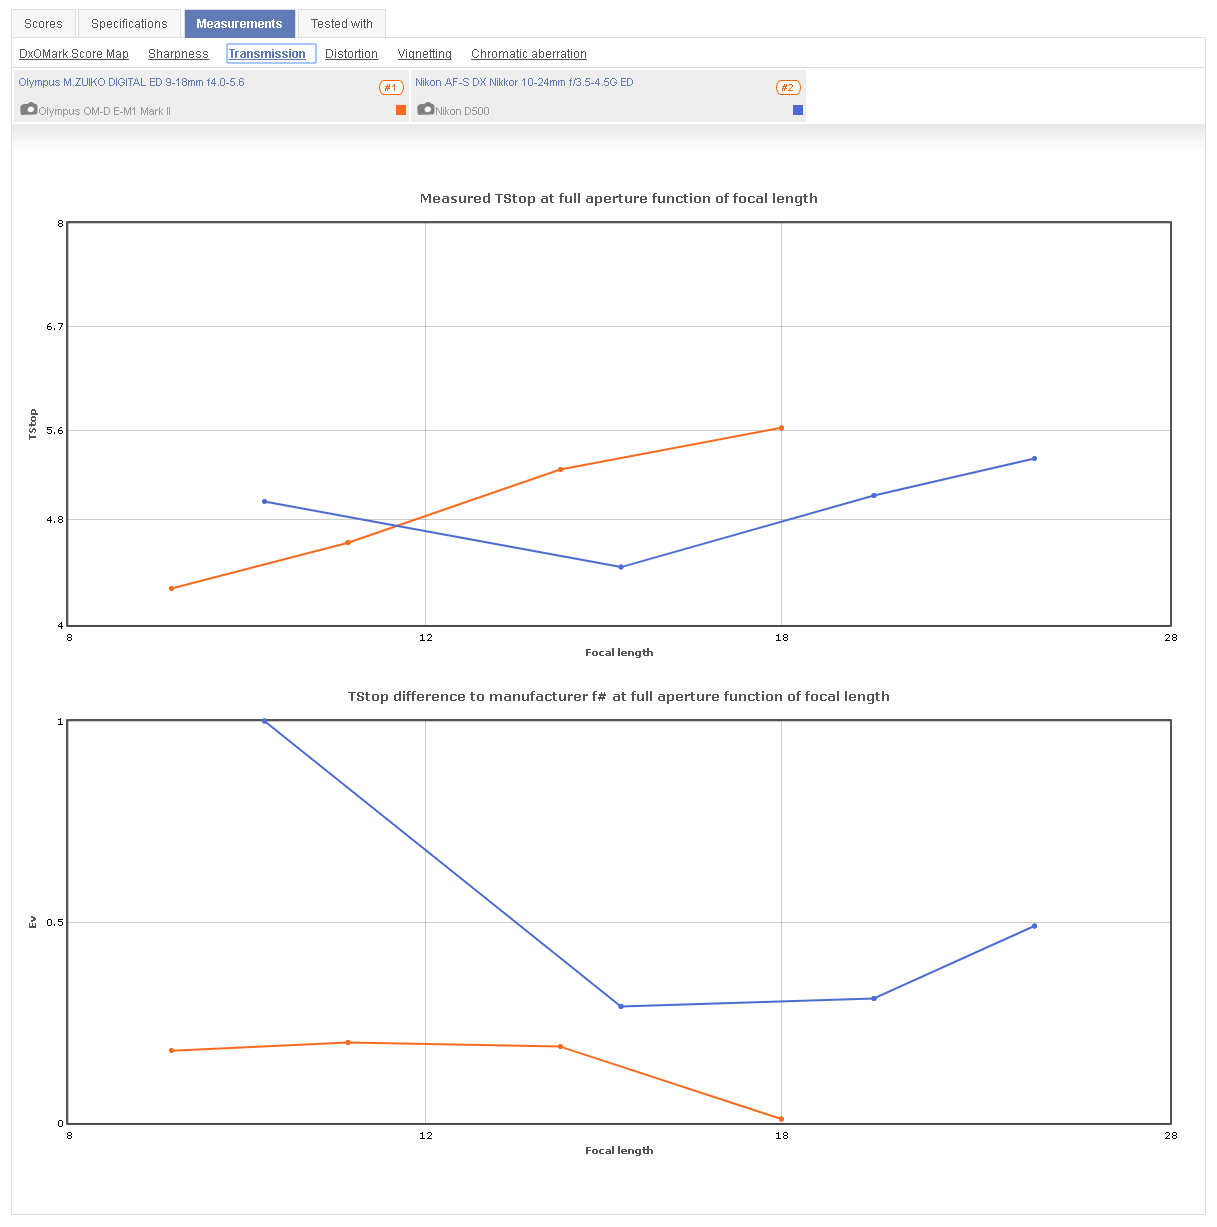This screenshot has width=1217, height=1227.
Task: Click the #2 badge on the Nikon lens
Action: click(x=788, y=88)
